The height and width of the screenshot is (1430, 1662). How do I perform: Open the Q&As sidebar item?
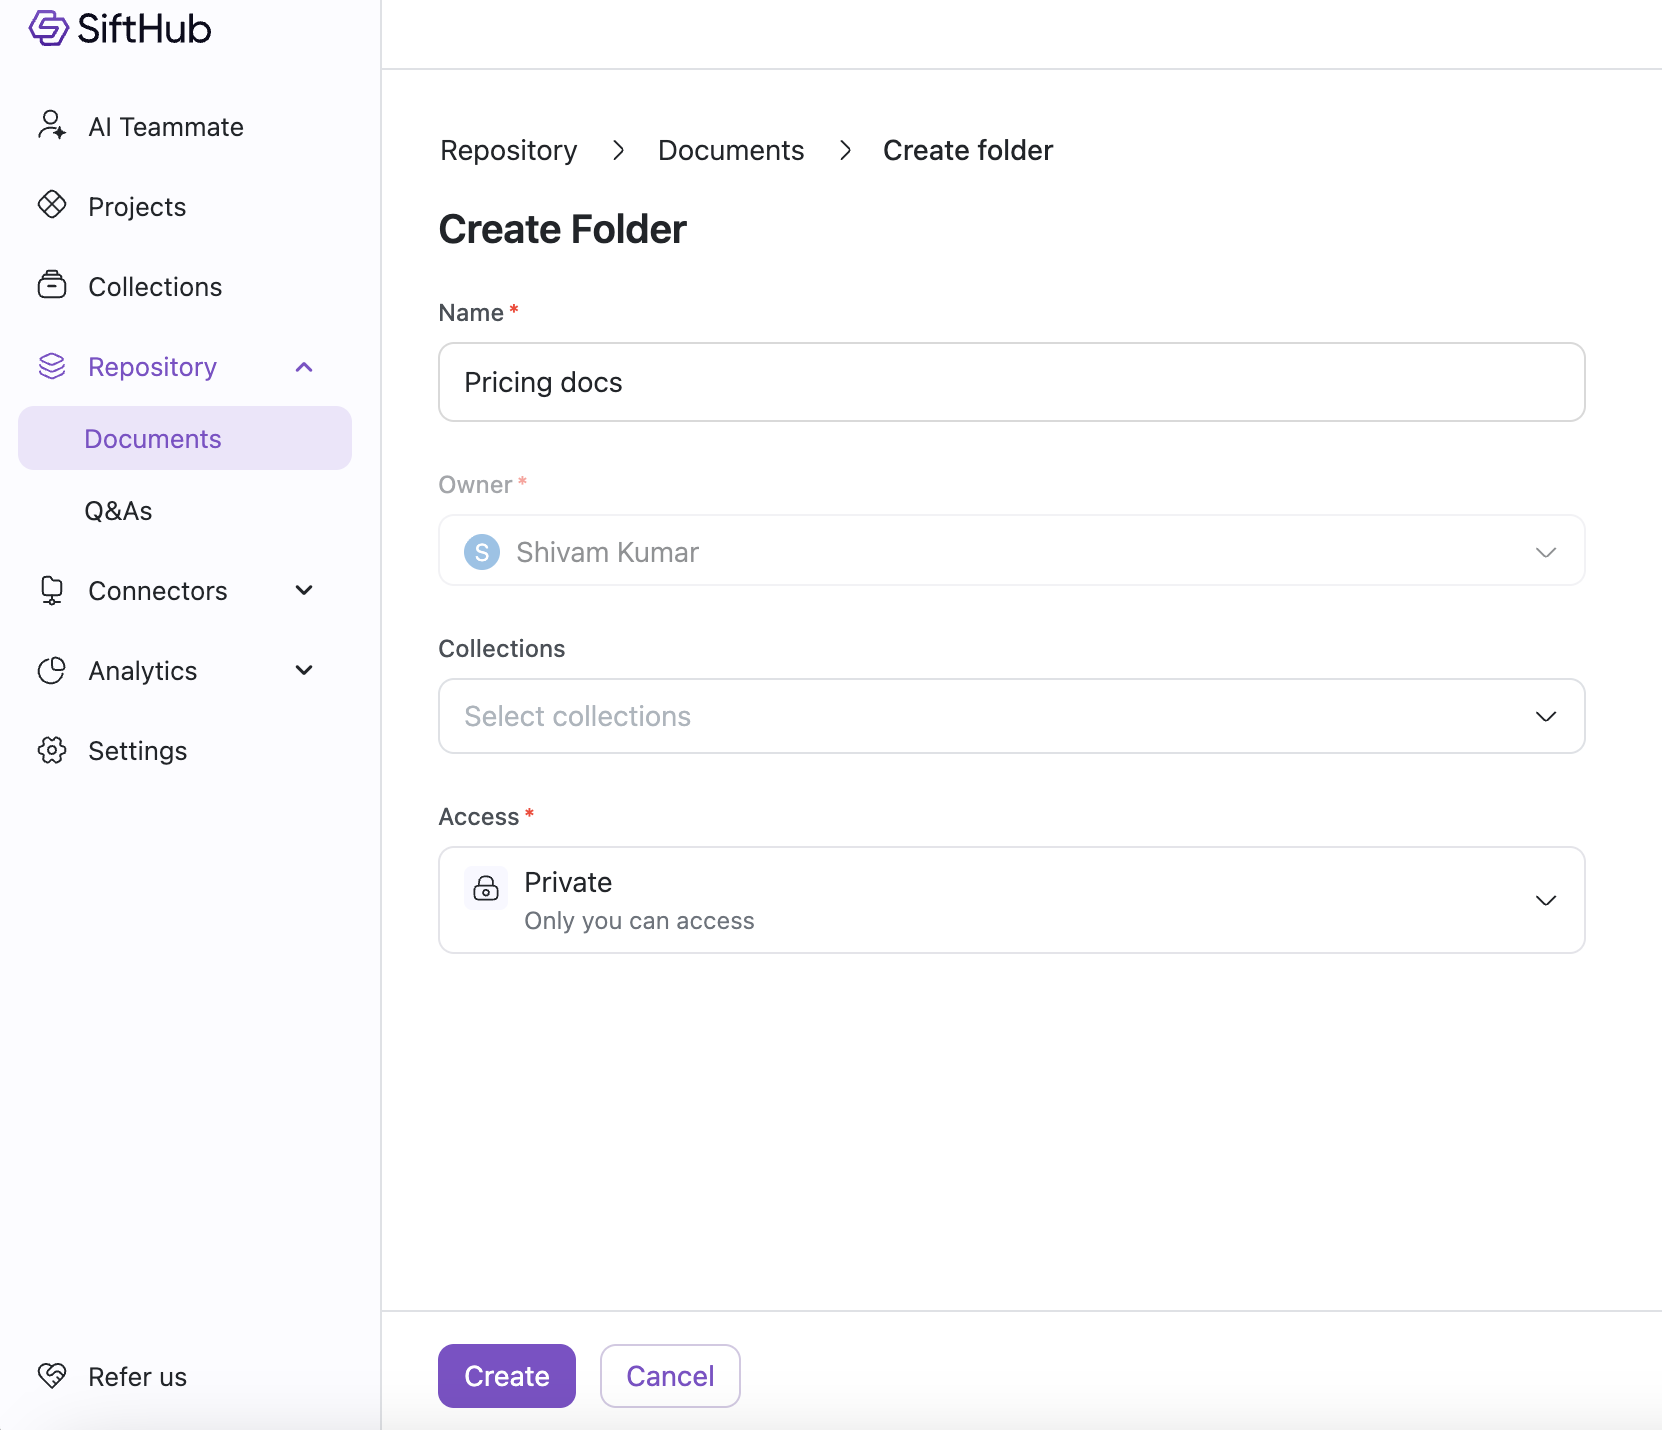tap(118, 511)
